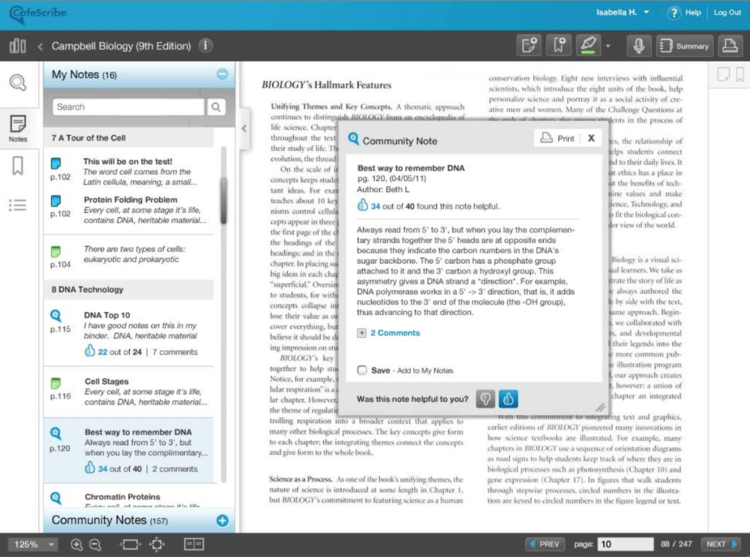The image size is (750, 557).
Task: Switch to two-page view
Action: 194,544
